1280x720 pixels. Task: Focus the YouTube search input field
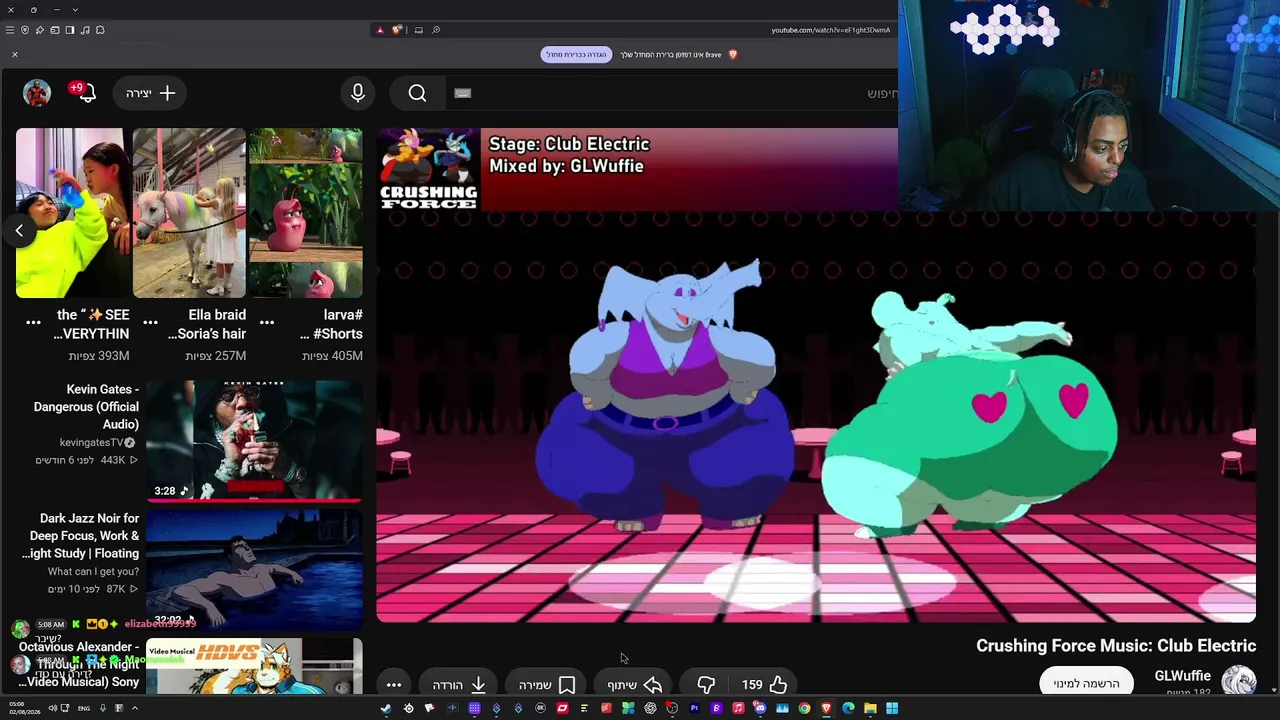pyautogui.click(x=670, y=93)
